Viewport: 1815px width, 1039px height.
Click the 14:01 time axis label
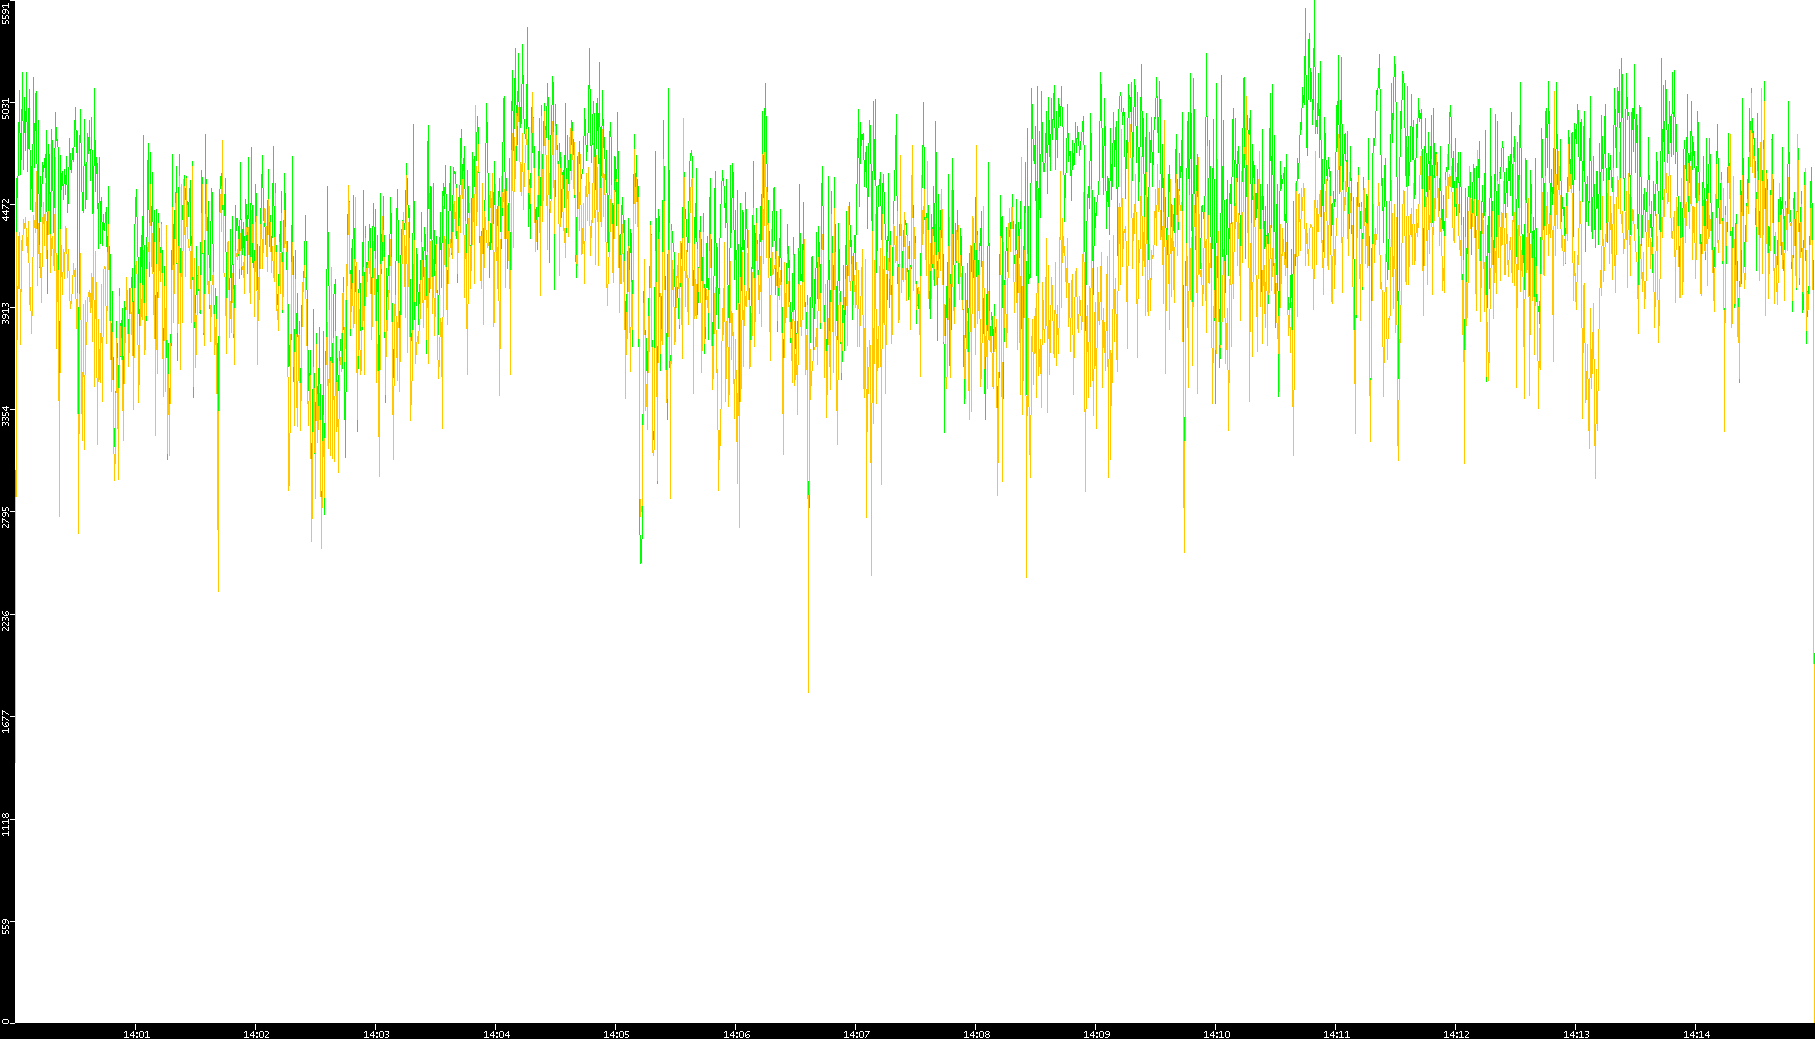136,1034
